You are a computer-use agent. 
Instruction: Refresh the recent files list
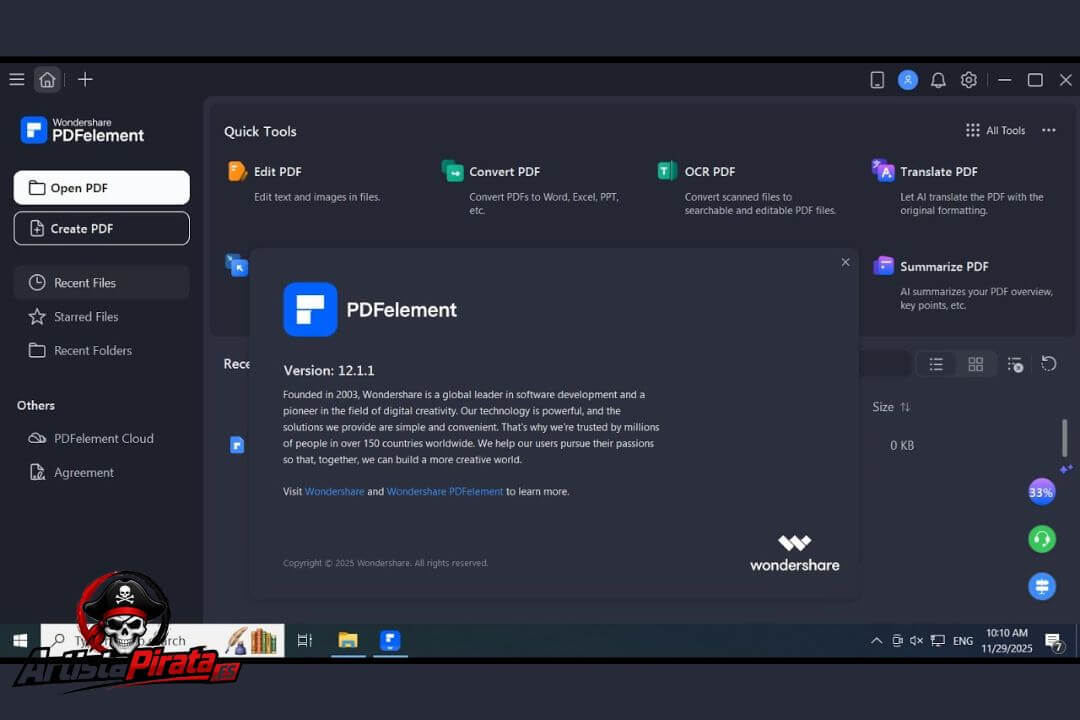(1048, 363)
